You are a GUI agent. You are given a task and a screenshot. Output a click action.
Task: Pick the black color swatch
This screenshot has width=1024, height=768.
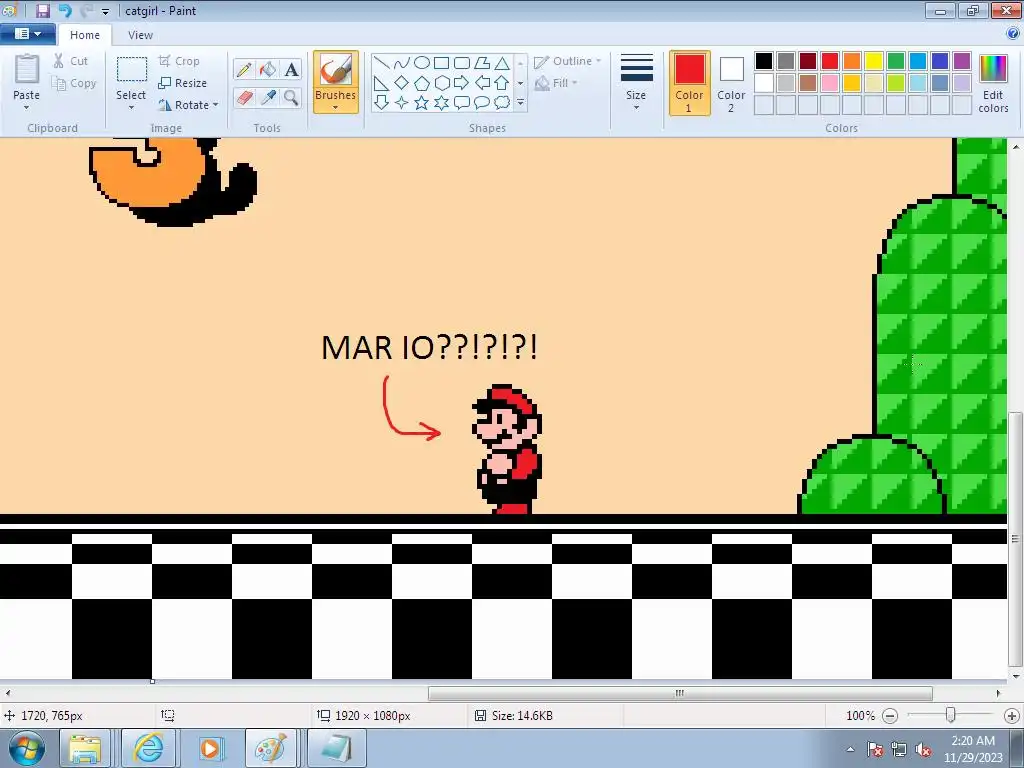[x=764, y=61]
